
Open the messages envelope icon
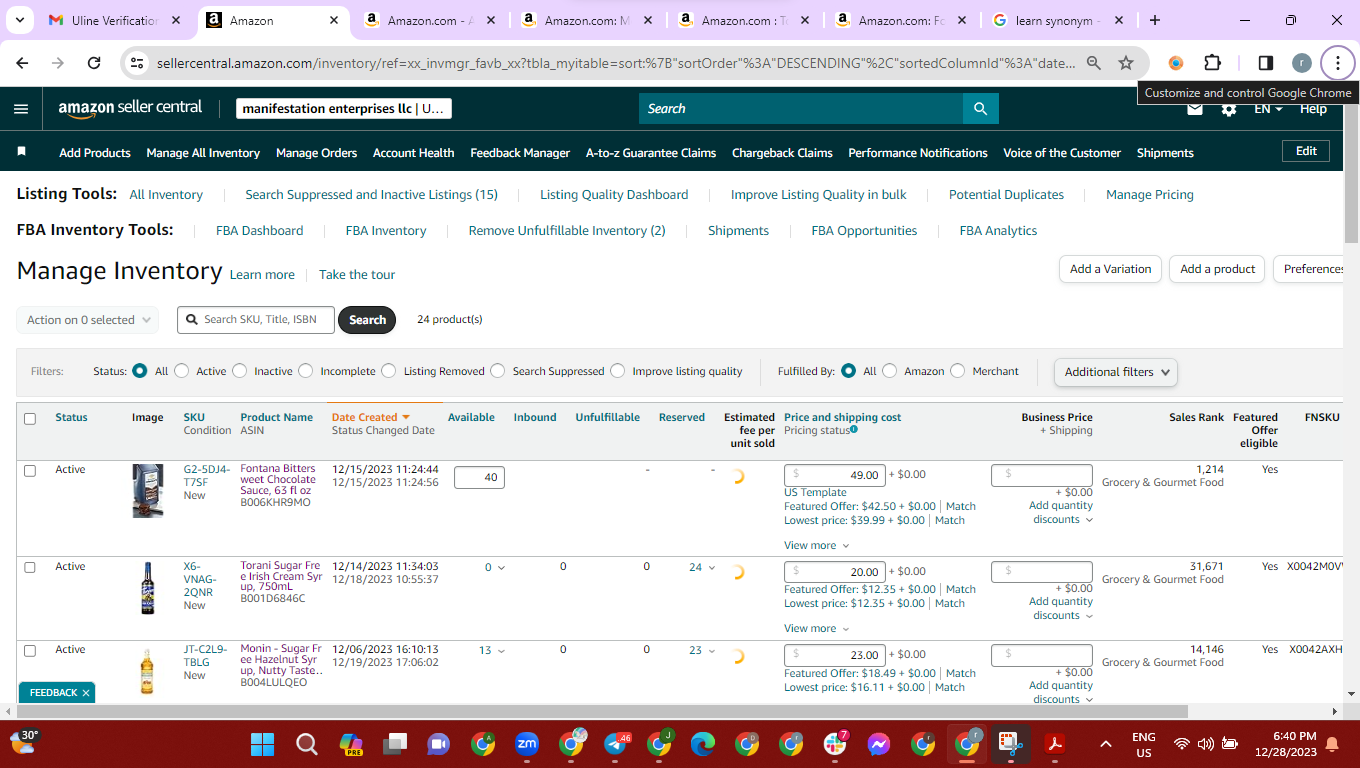point(1195,110)
